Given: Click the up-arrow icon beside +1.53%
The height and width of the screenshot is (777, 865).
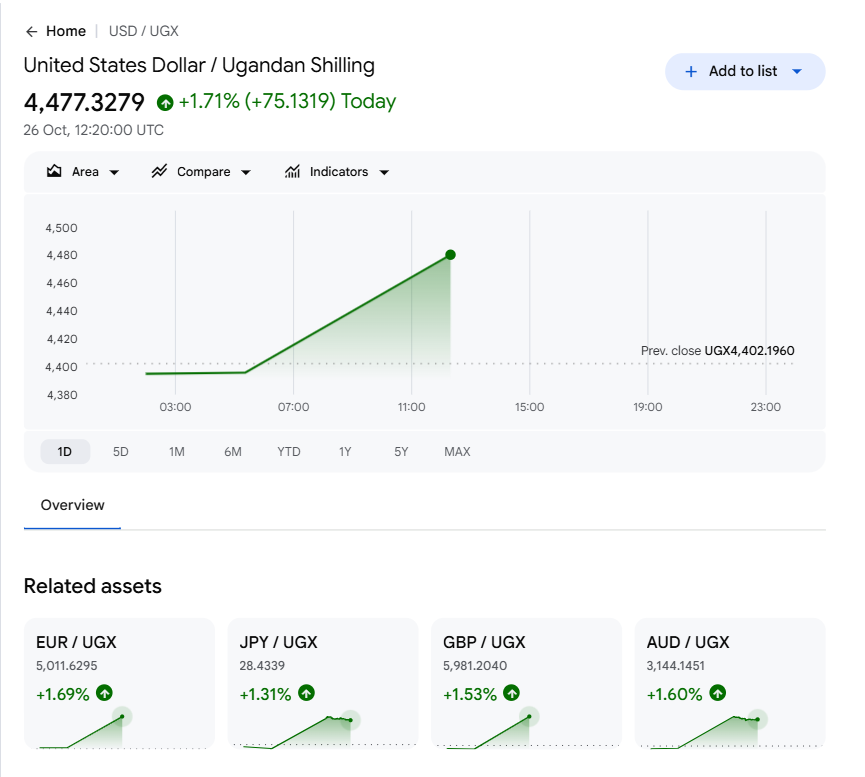Looking at the screenshot, I should click(x=512, y=693).
